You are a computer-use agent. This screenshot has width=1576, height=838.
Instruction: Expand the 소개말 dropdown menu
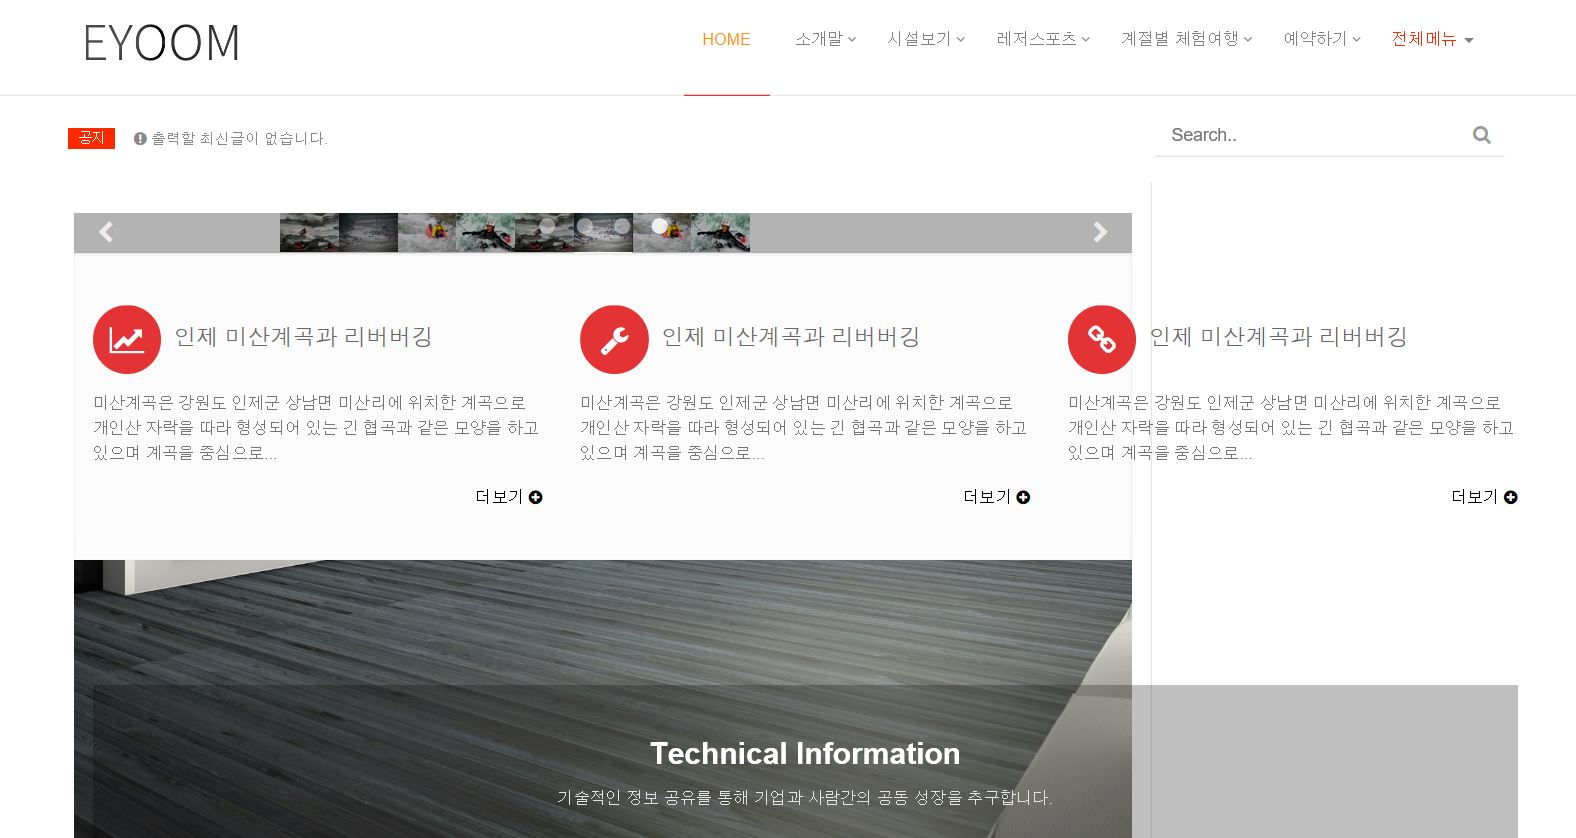pos(825,39)
